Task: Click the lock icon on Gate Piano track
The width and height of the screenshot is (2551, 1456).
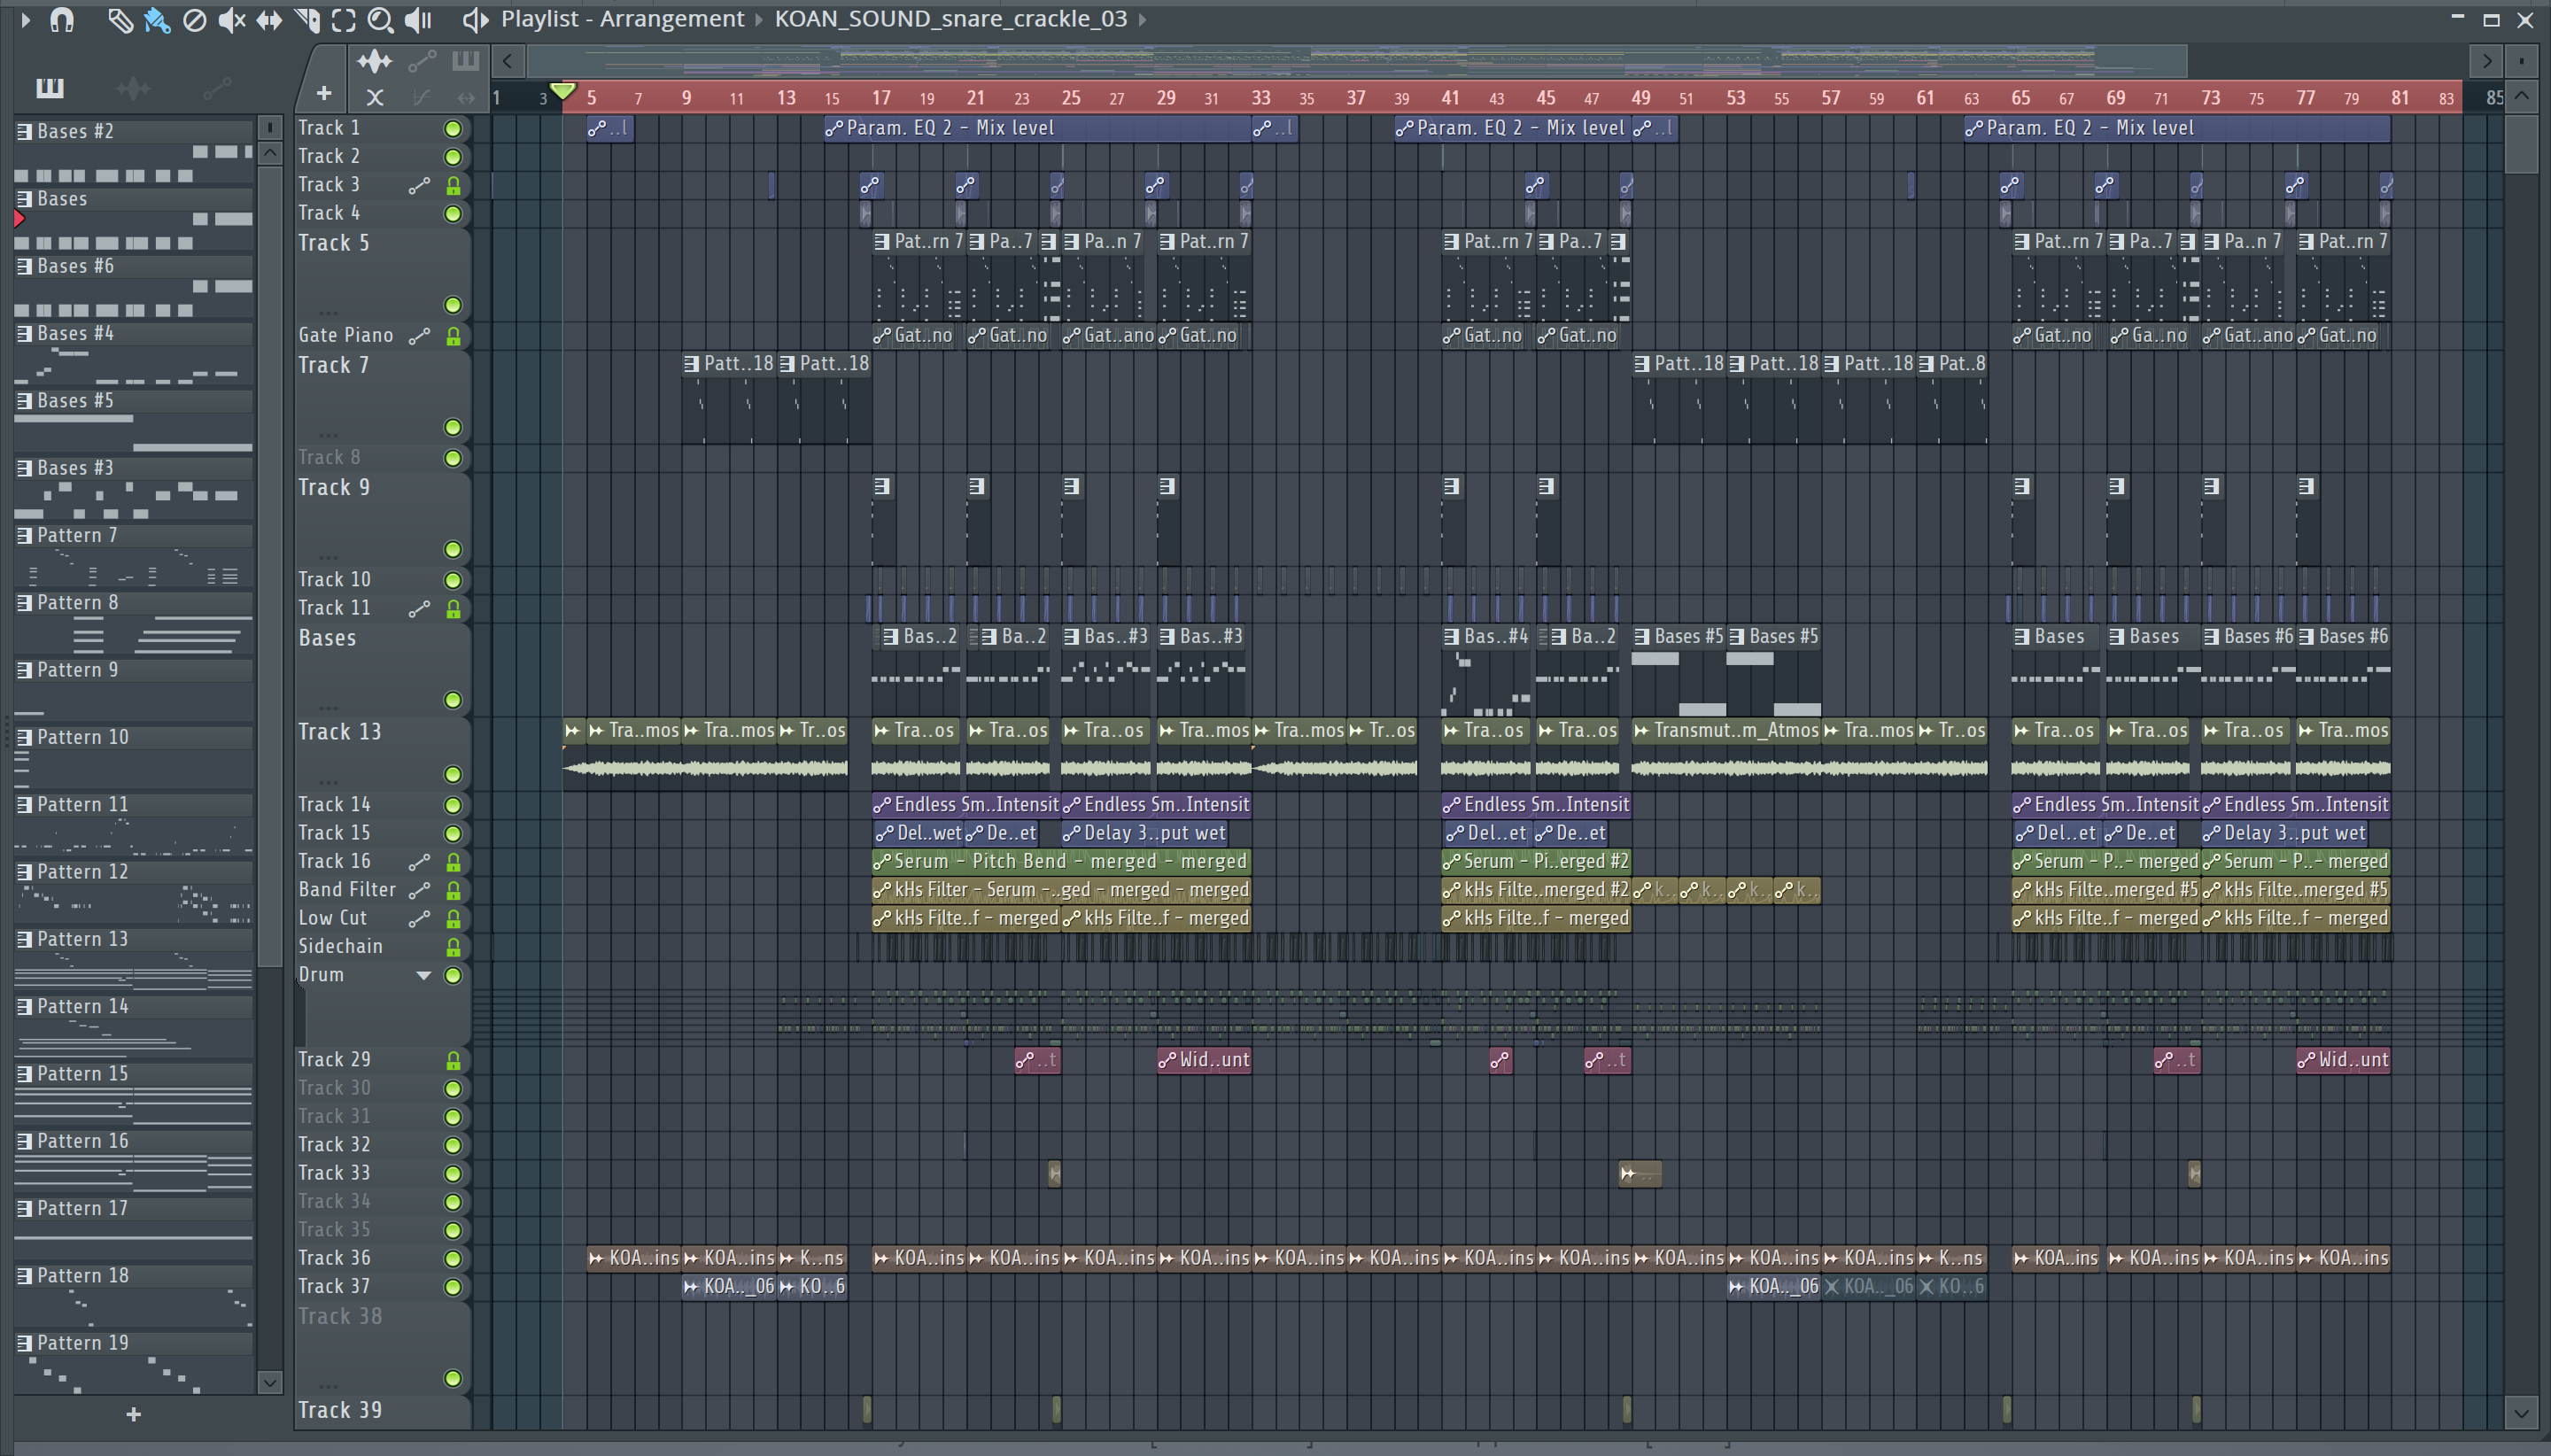Action: (x=453, y=336)
